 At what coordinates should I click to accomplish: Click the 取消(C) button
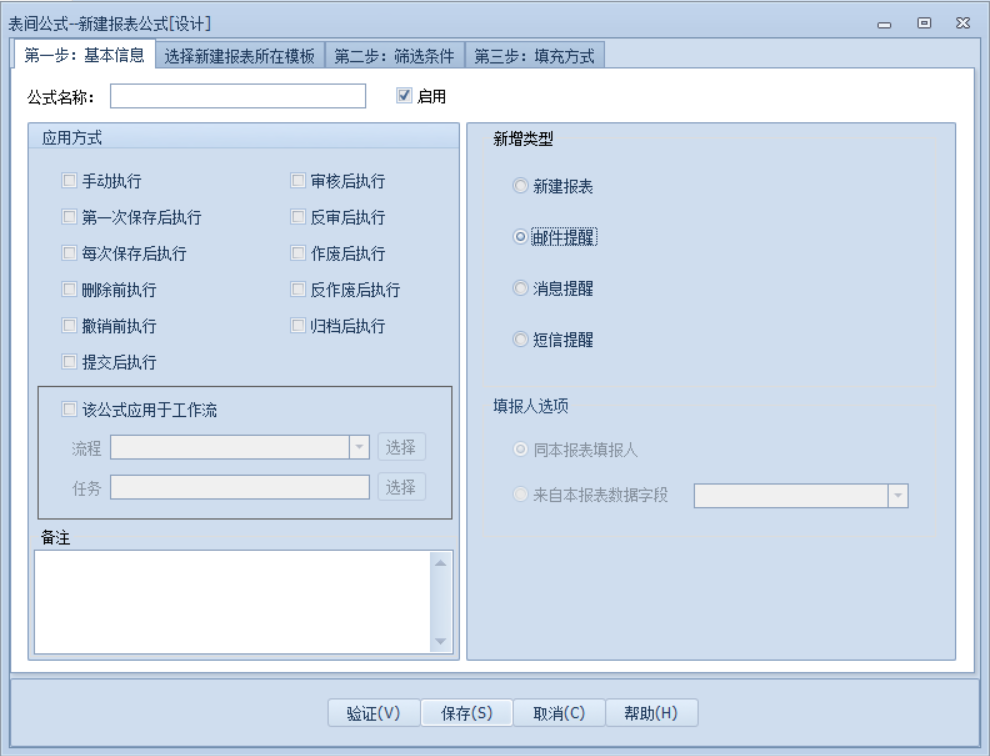click(x=558, y=713)
